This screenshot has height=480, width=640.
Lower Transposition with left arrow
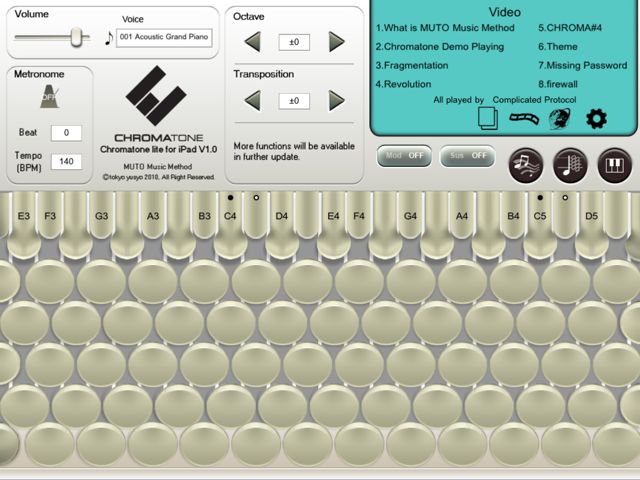click(253, 100)
